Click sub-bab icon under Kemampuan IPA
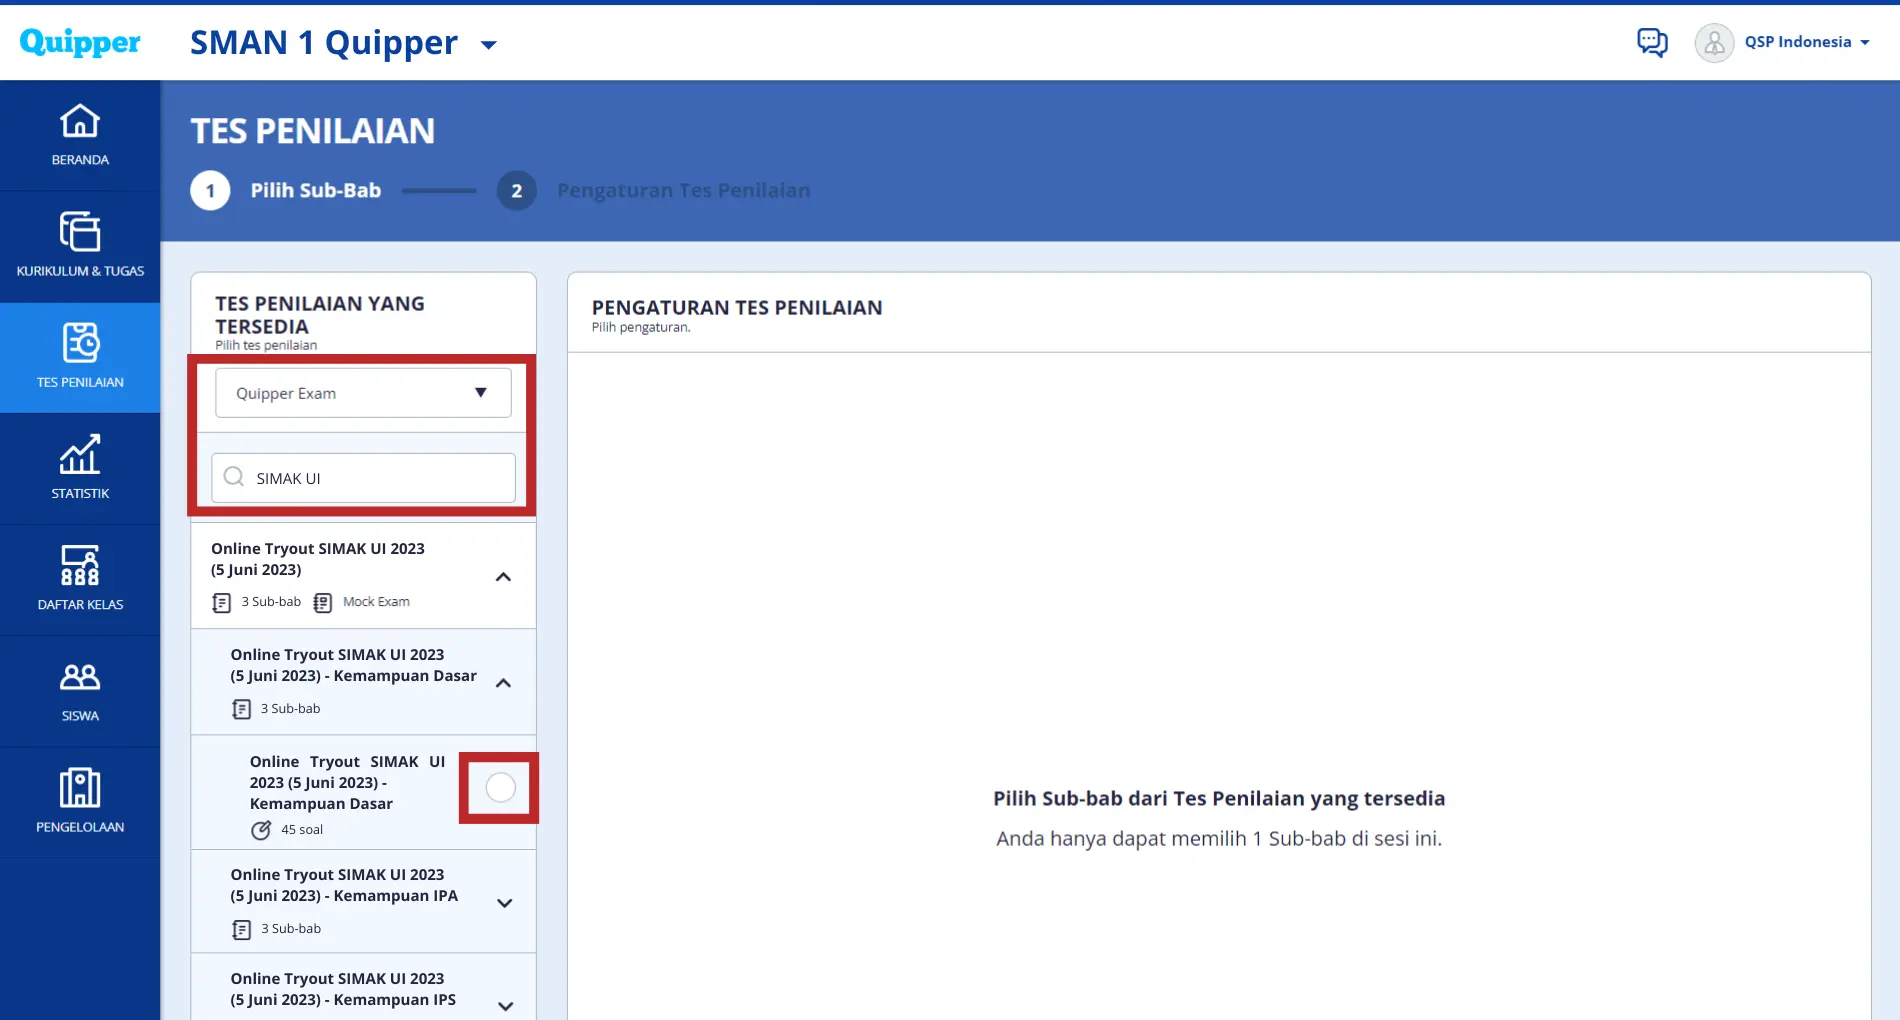Viewport: 1900px width, 1020px height. point(242,930)
